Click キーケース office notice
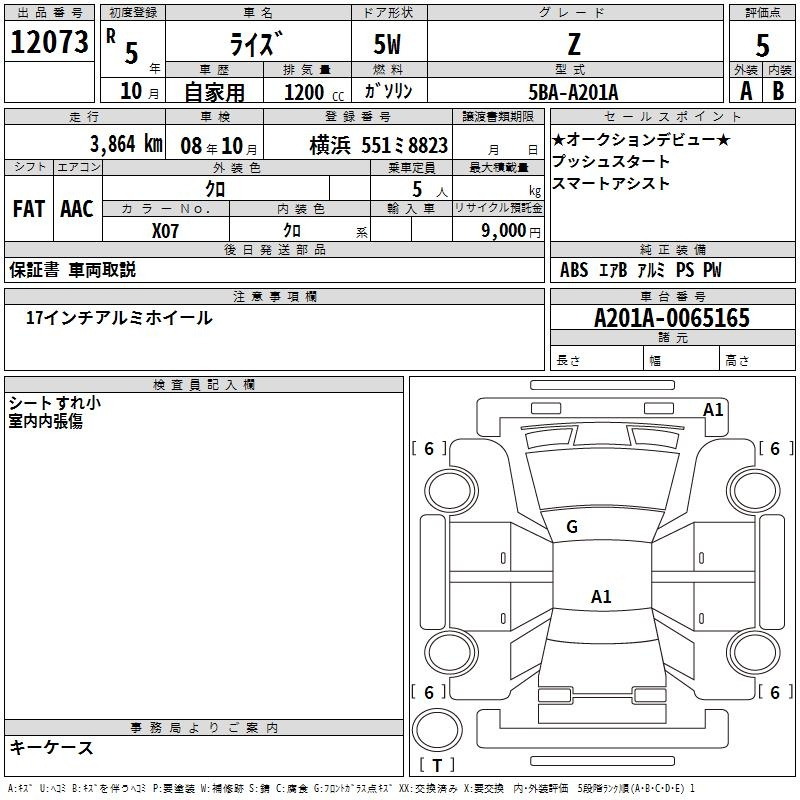Screen dimensions: 800x800 coord(51,748)
